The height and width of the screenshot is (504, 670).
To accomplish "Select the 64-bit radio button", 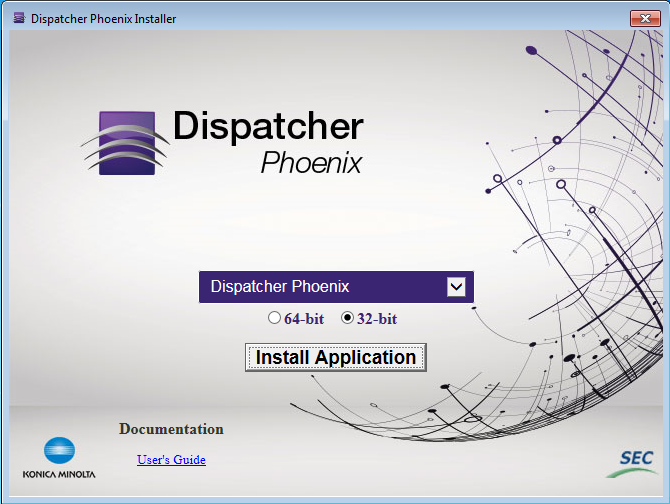I will coord(274,318).
